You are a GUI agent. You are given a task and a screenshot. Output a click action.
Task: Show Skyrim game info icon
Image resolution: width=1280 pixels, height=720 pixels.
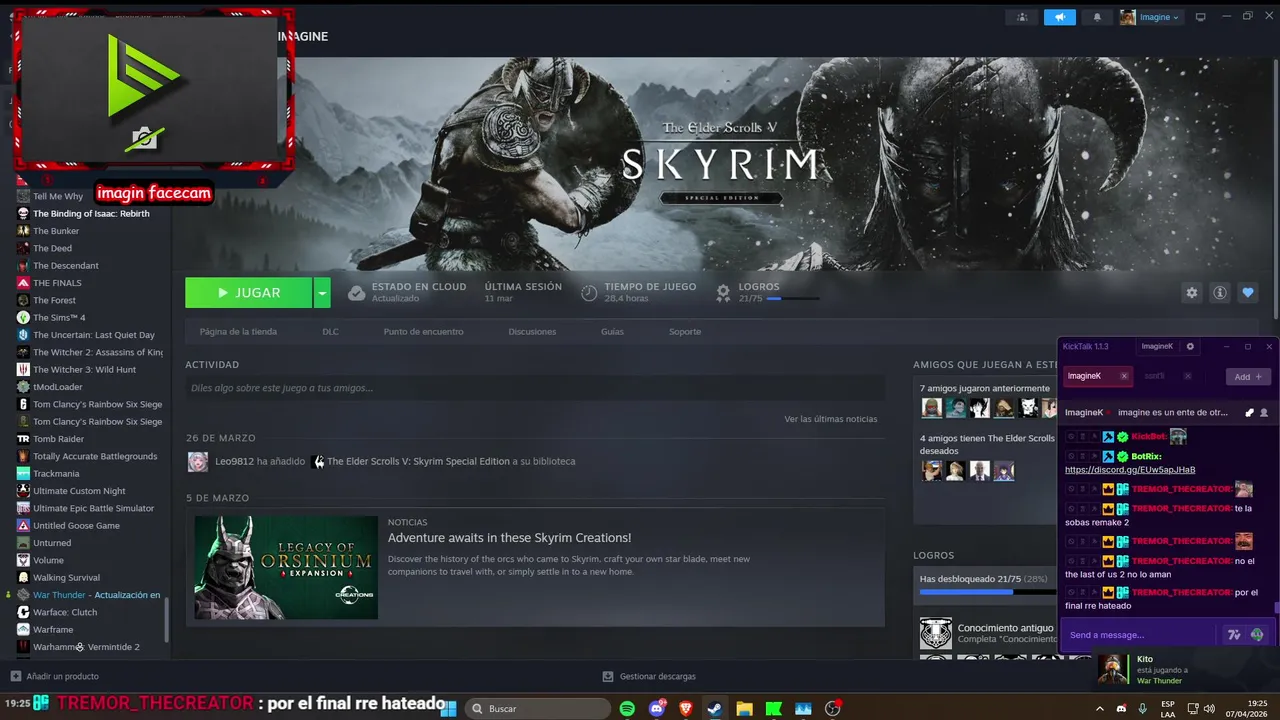(1219, 293)
